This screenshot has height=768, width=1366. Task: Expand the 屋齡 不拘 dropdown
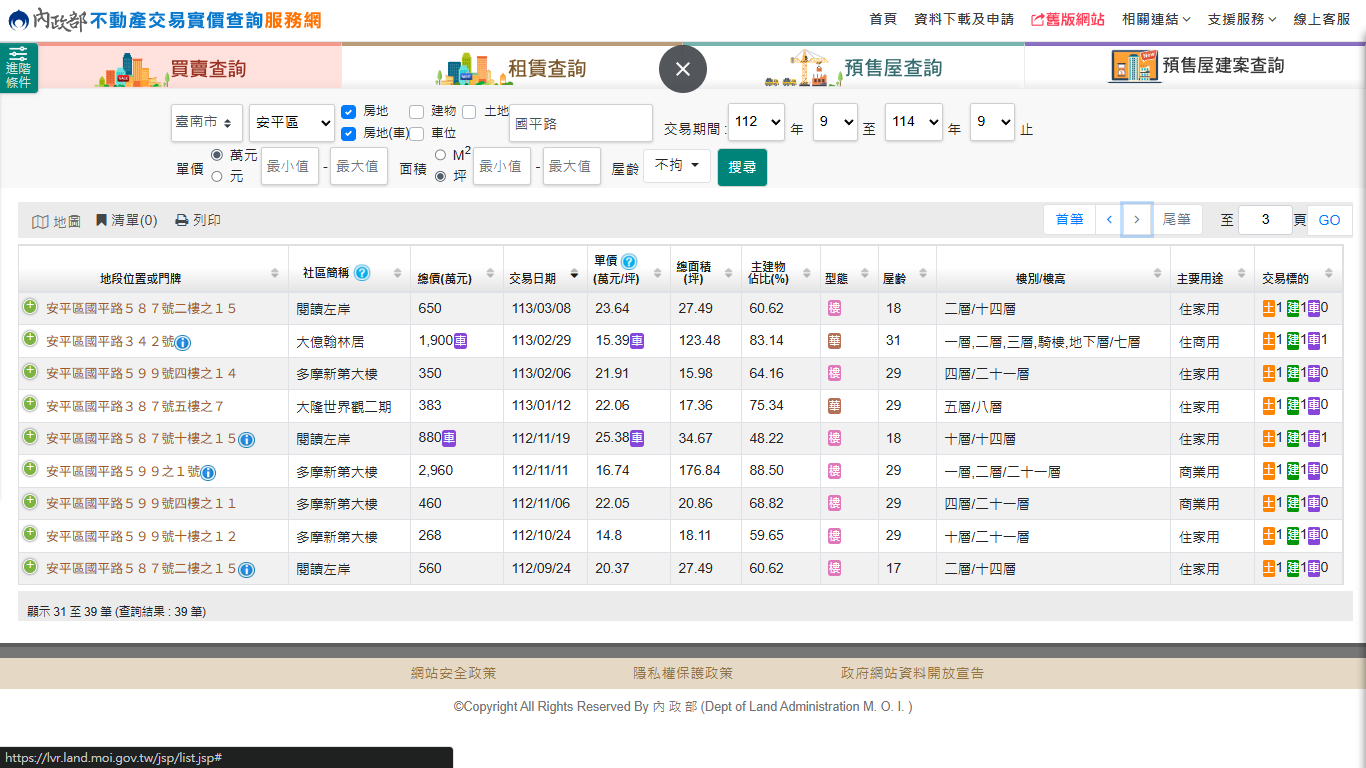point(677,166)
